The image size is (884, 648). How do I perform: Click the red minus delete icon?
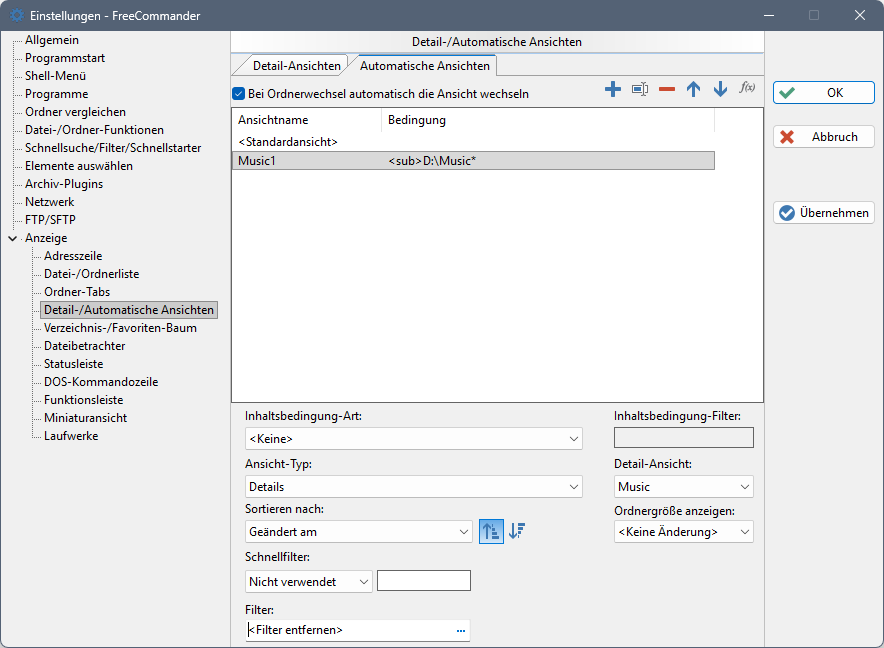click(667, 90)
